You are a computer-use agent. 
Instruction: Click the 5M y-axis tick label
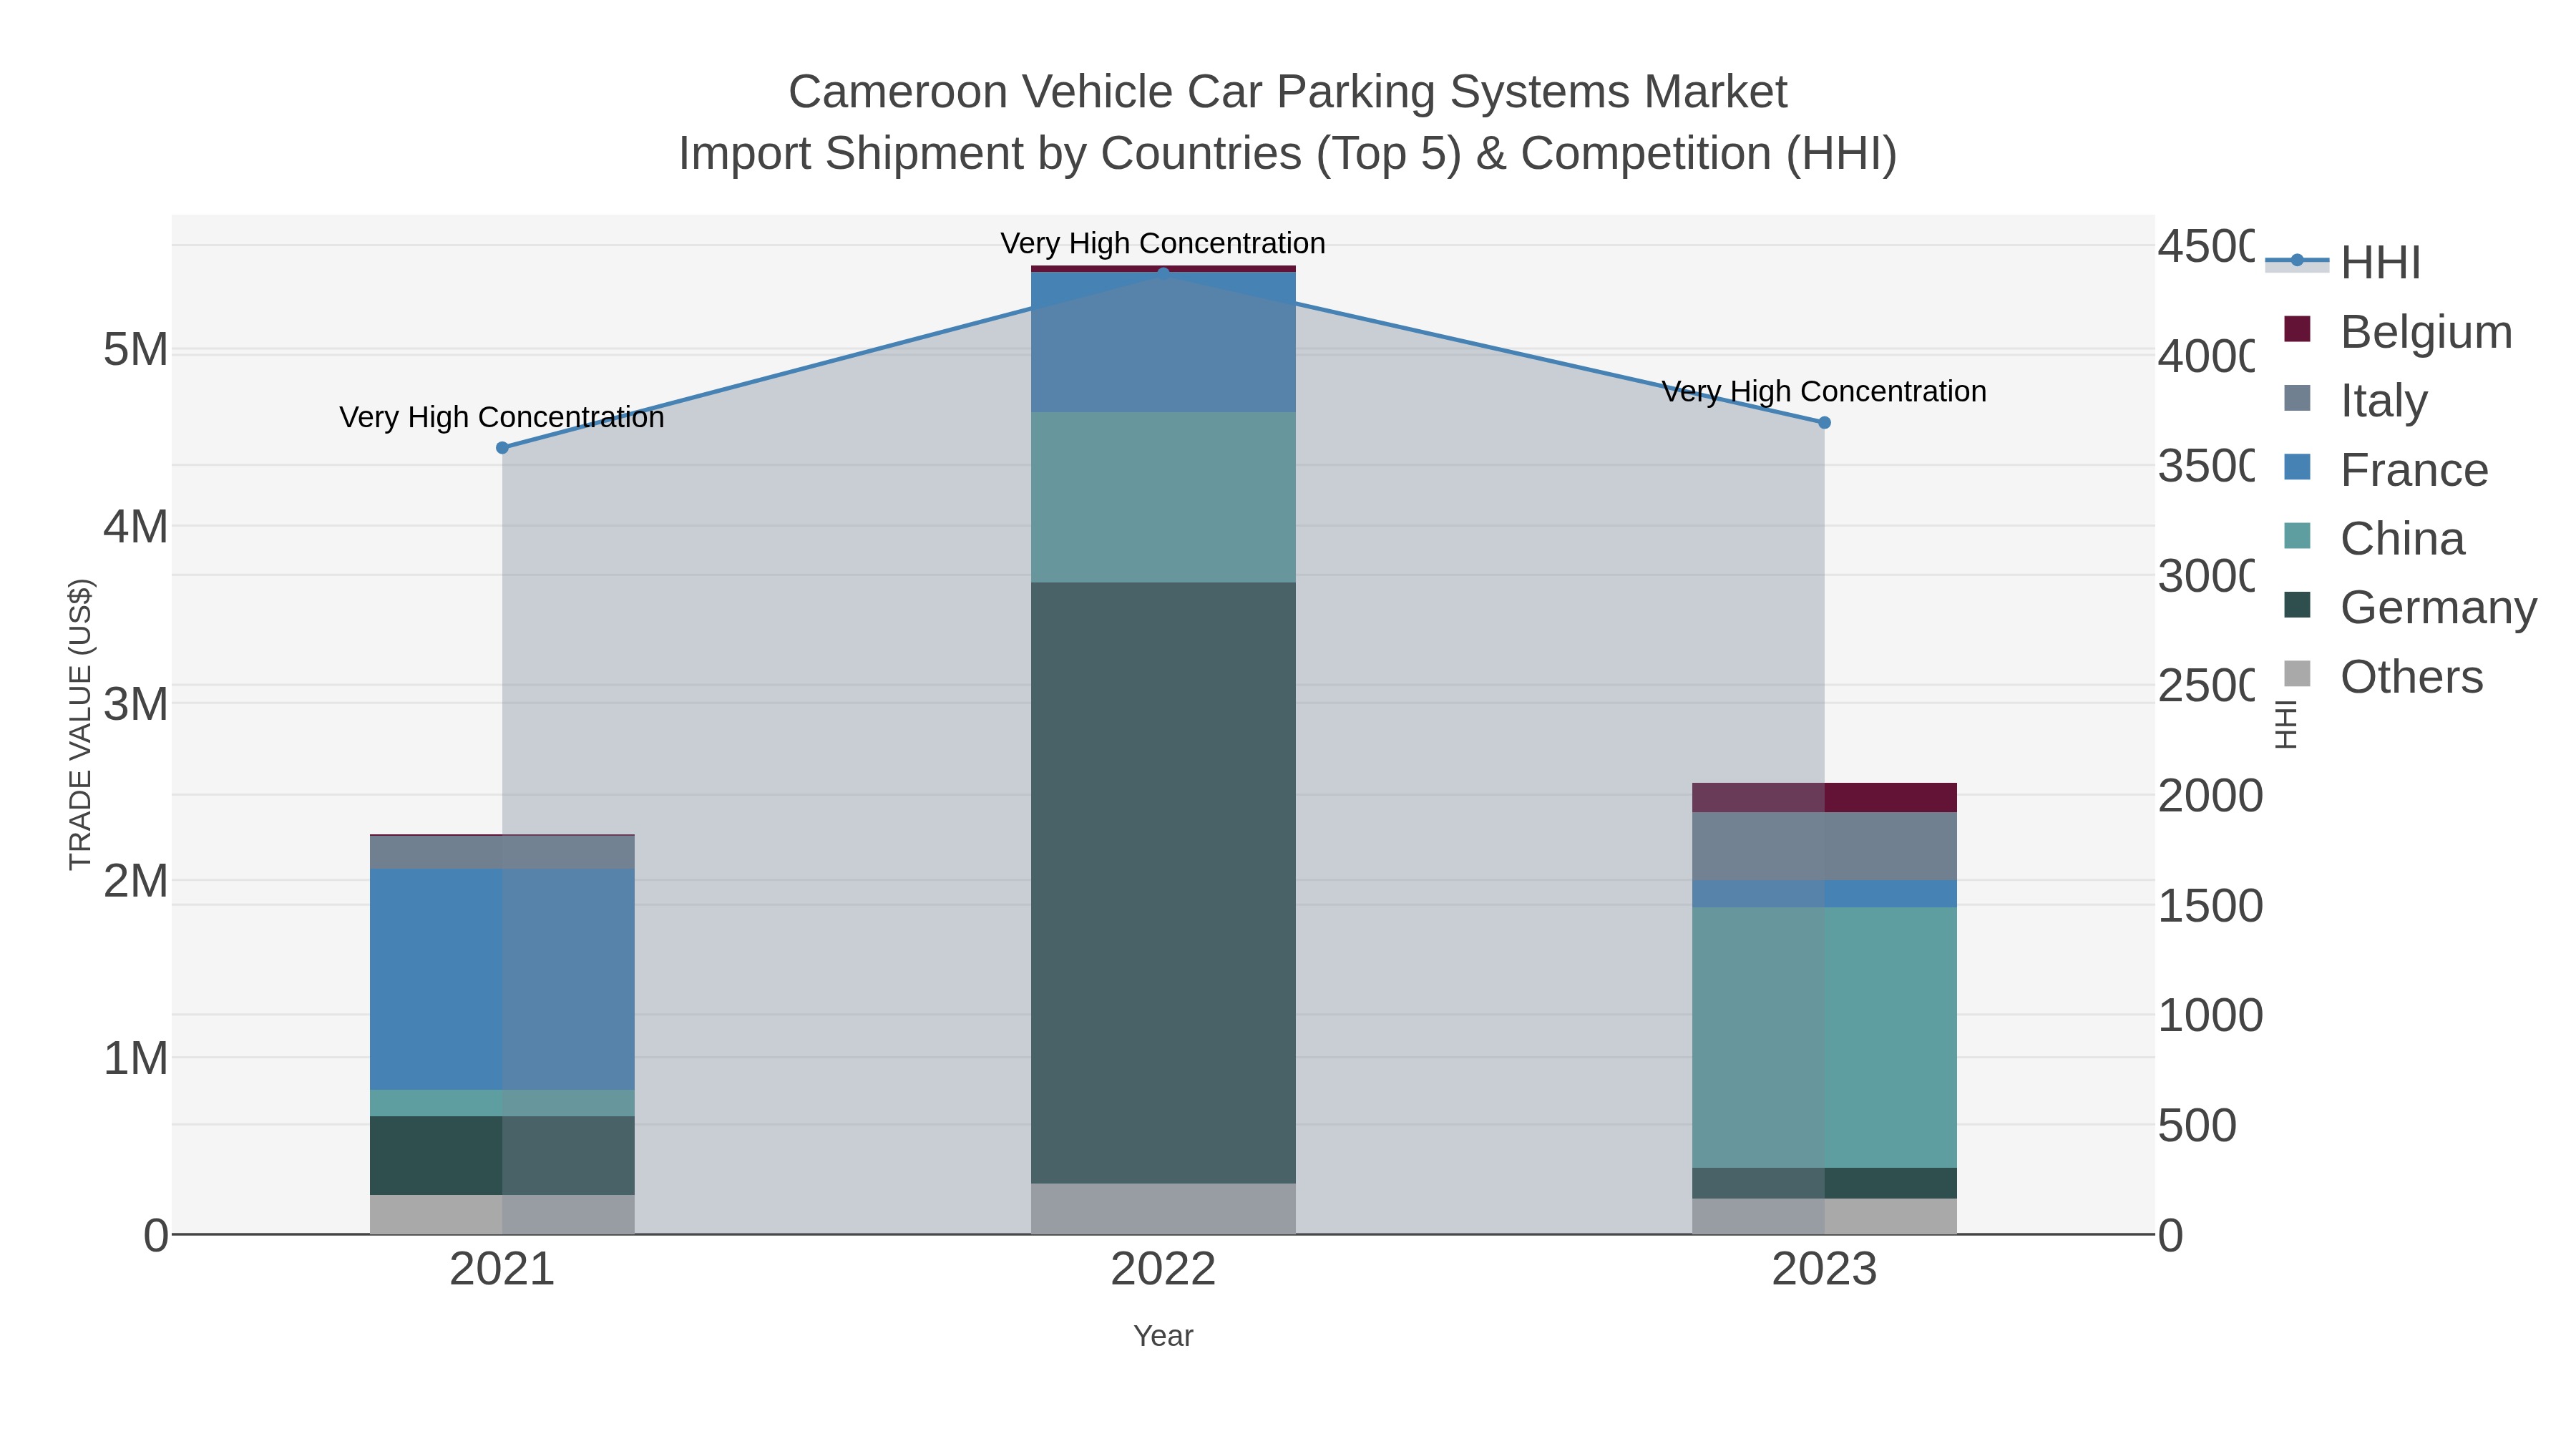136,350
